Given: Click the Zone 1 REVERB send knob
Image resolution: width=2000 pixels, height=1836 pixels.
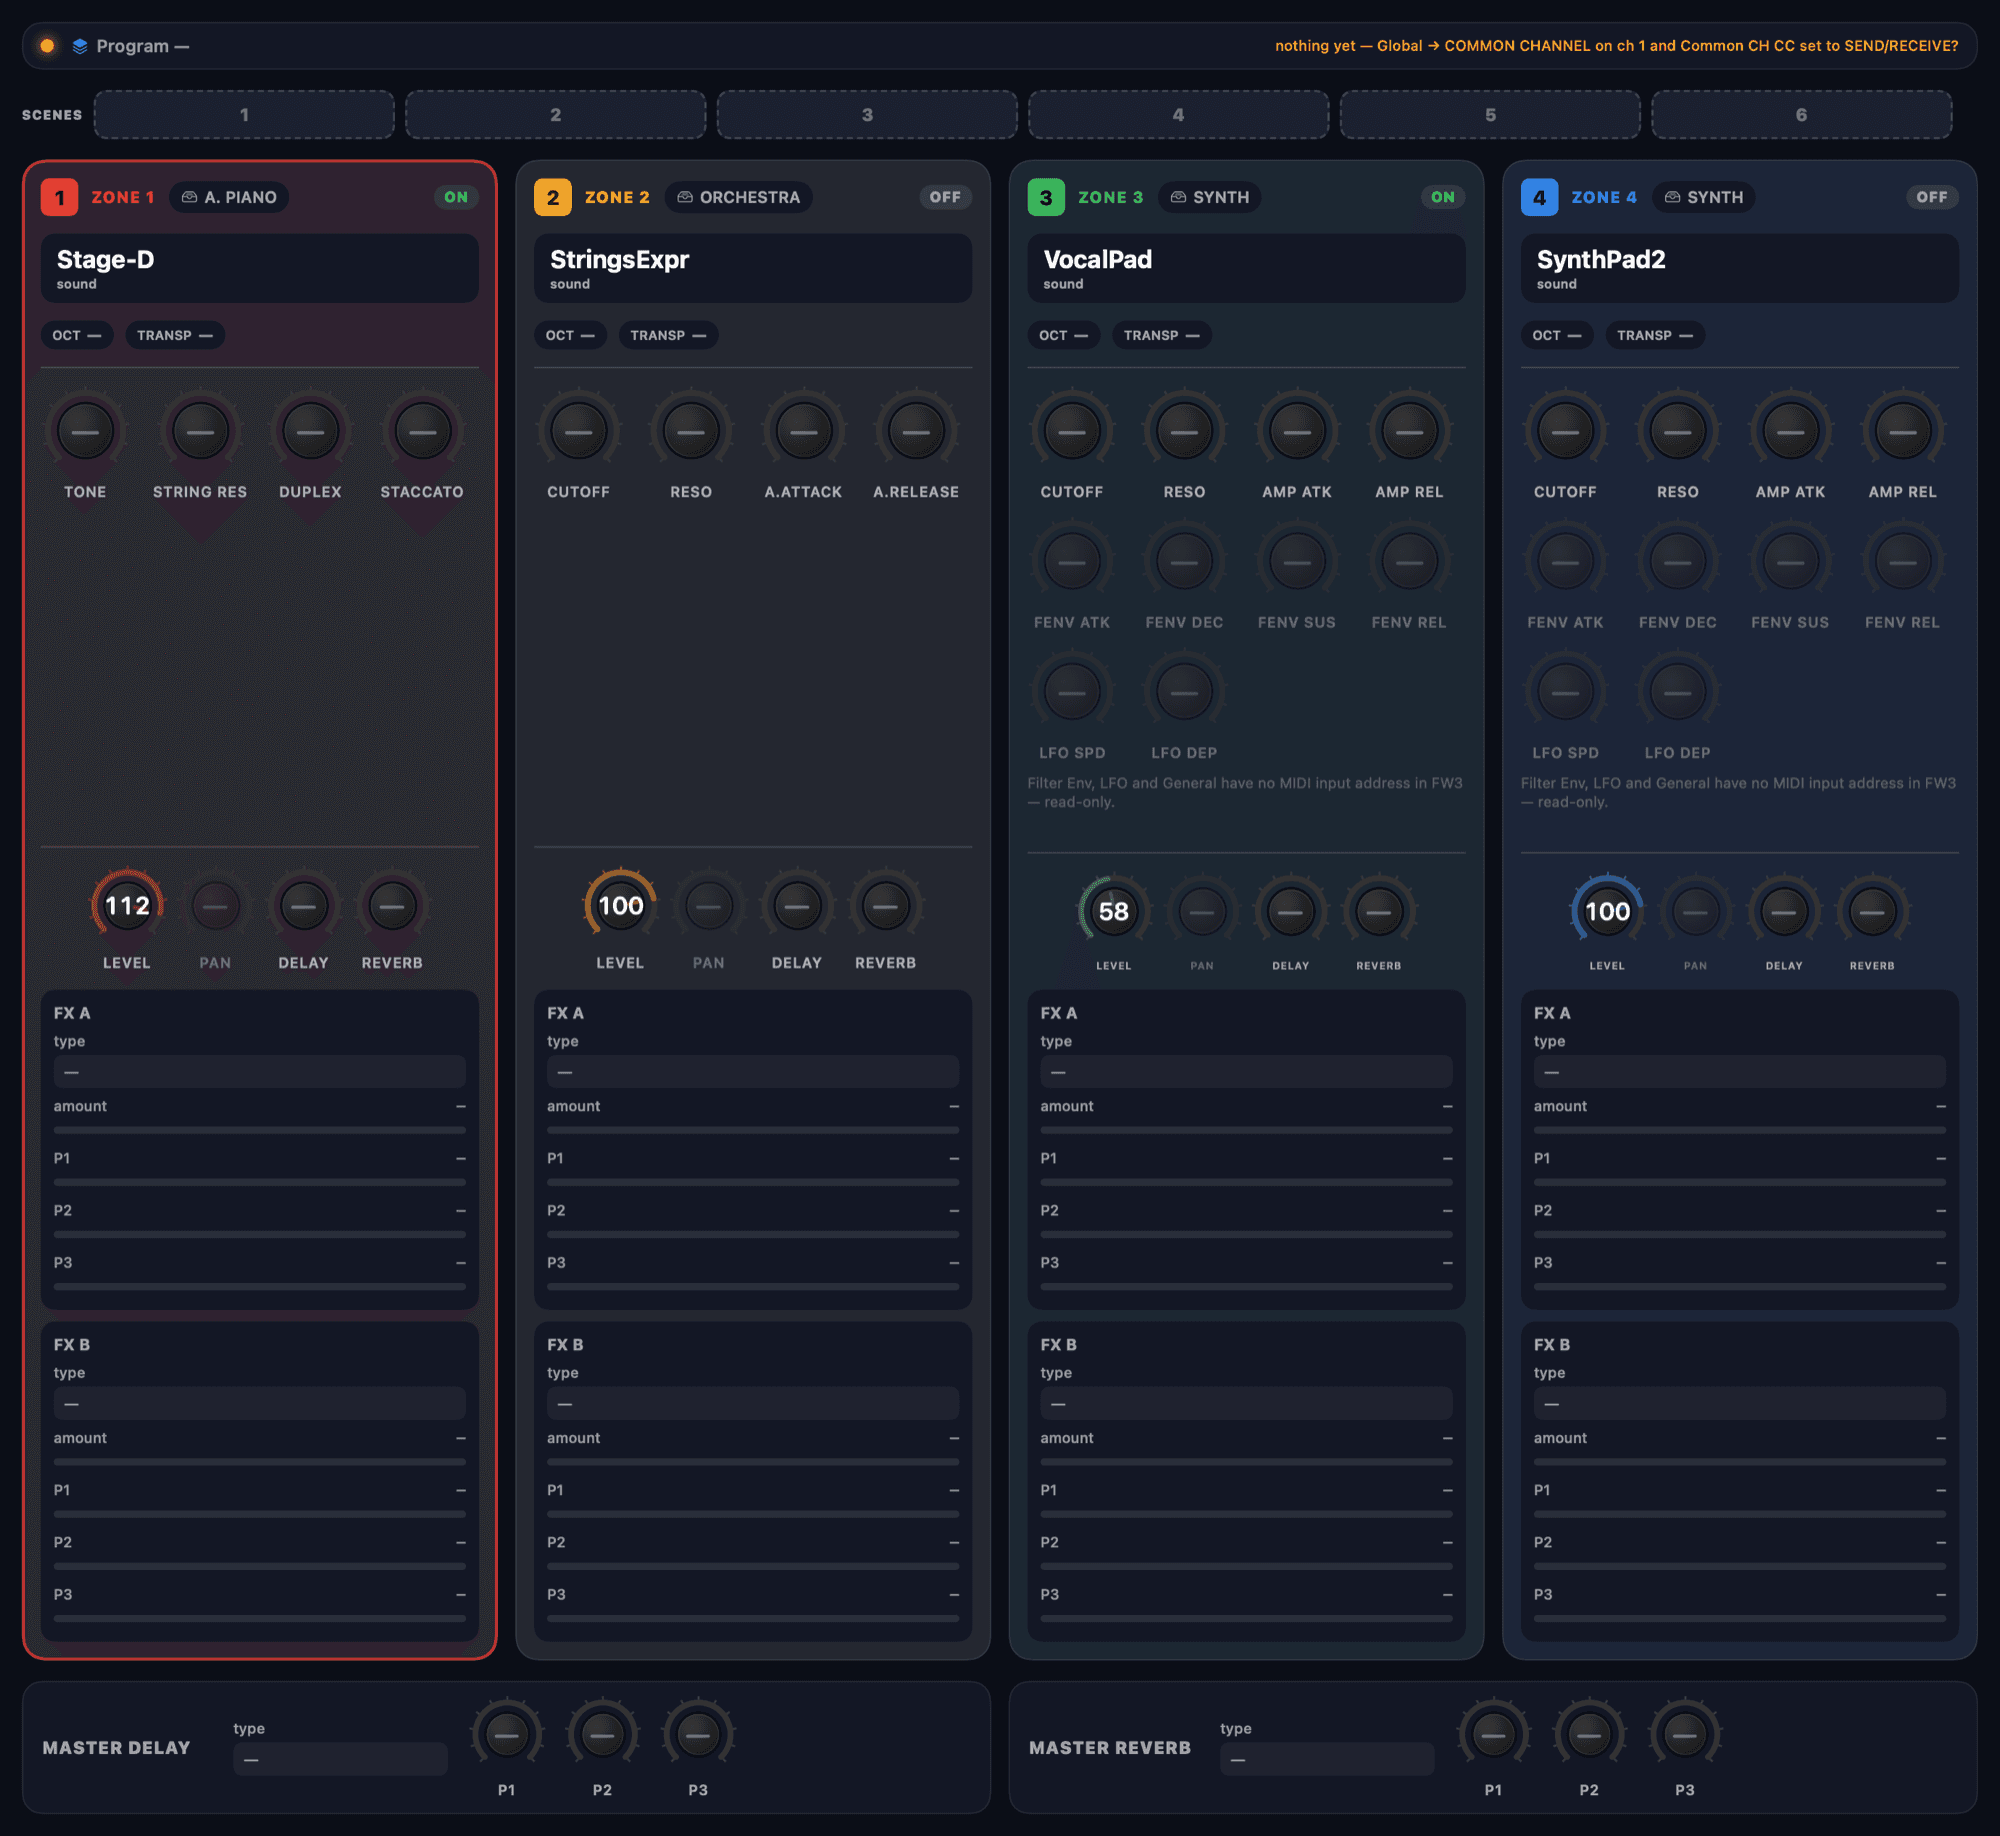Looking at the screenshot, I should 392,907.
